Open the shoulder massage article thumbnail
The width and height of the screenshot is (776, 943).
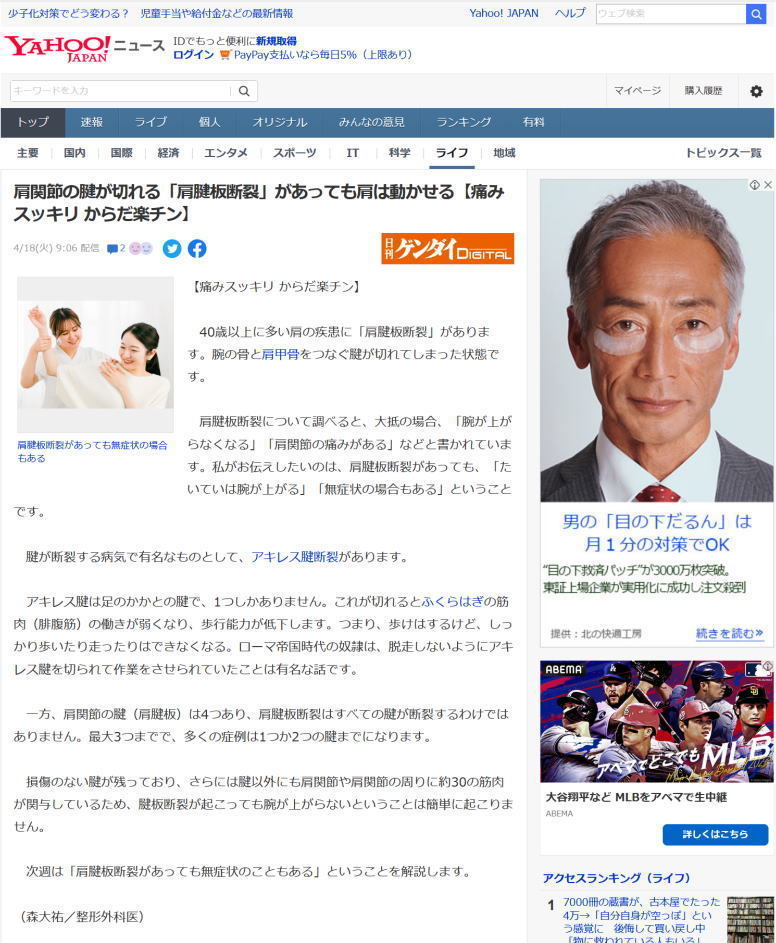pyautogui.click(x=95, y=355)
